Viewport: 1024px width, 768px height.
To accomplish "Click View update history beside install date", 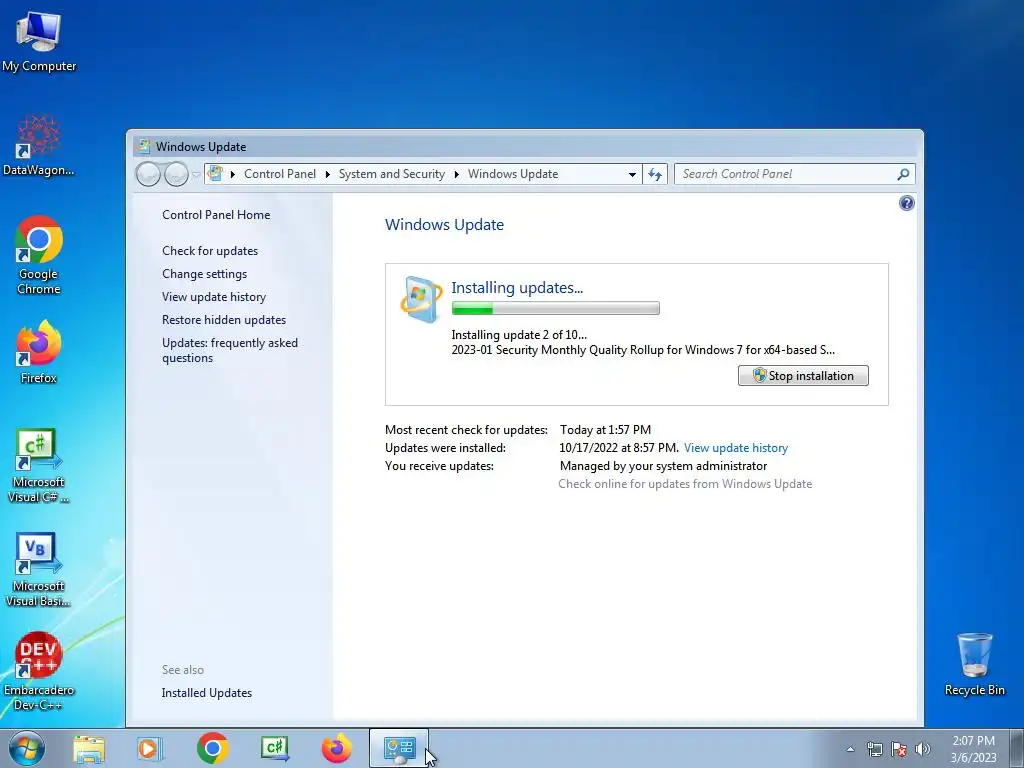I will tap(735, 448).
